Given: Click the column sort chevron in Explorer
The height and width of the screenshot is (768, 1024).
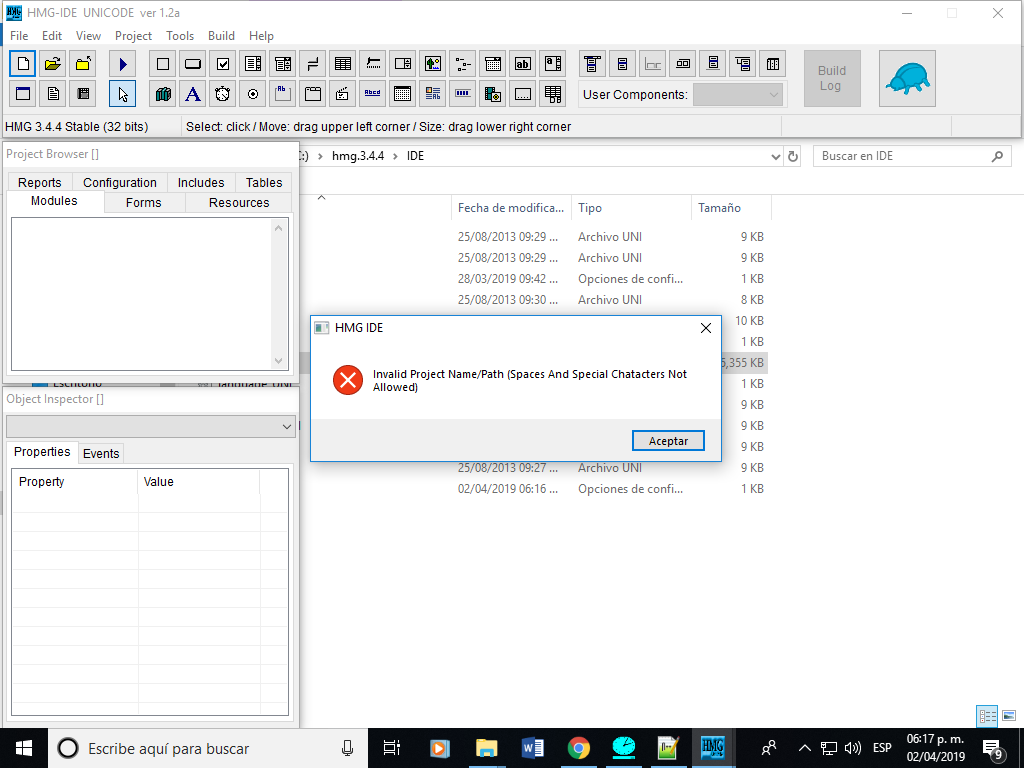Looking at the screenshot, I should click(321, 197).
